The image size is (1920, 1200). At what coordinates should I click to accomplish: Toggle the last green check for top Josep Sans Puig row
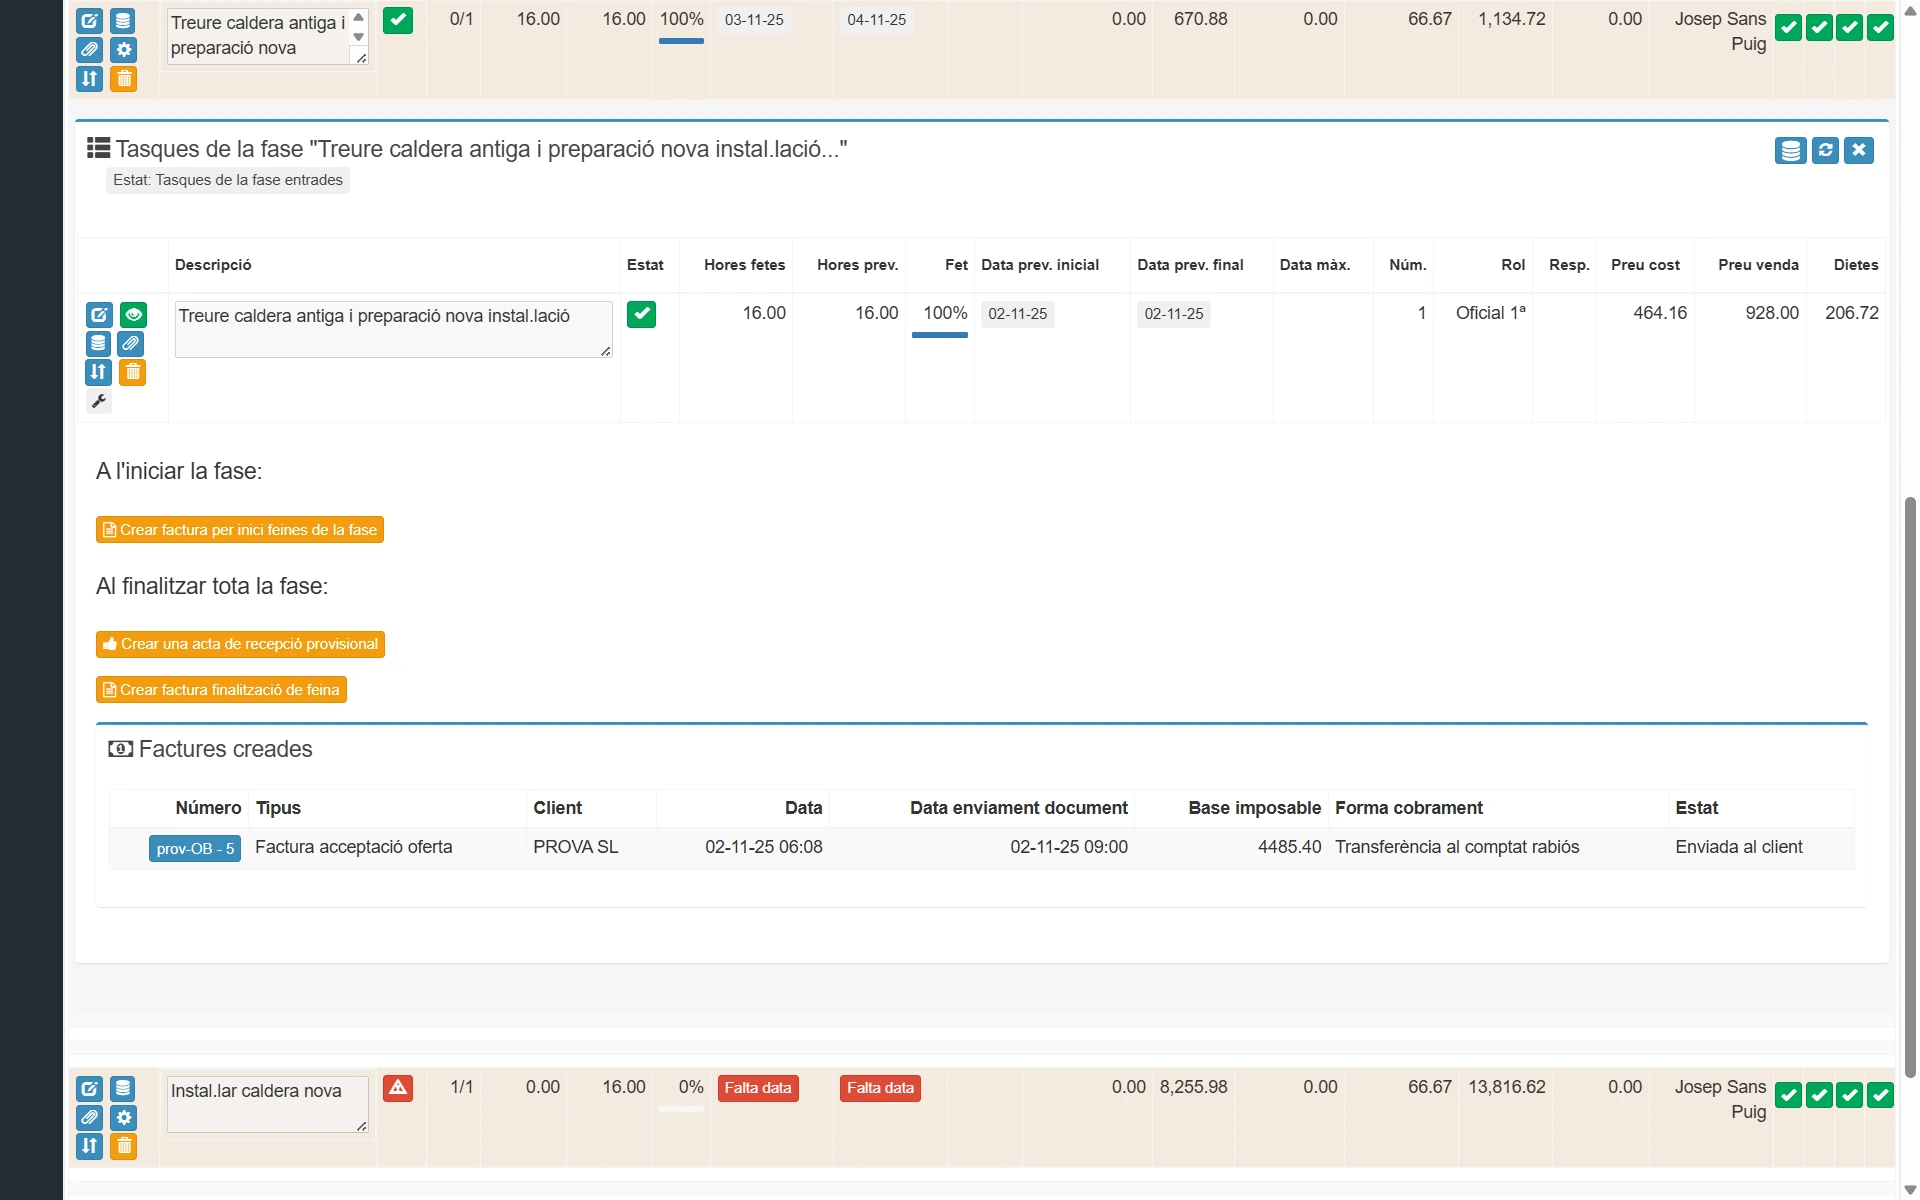1880,28
